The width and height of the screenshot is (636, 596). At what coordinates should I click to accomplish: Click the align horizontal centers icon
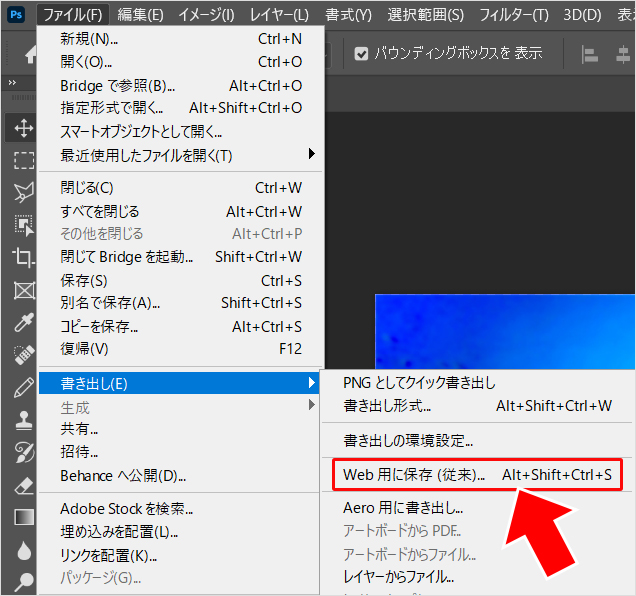[623, 54]
